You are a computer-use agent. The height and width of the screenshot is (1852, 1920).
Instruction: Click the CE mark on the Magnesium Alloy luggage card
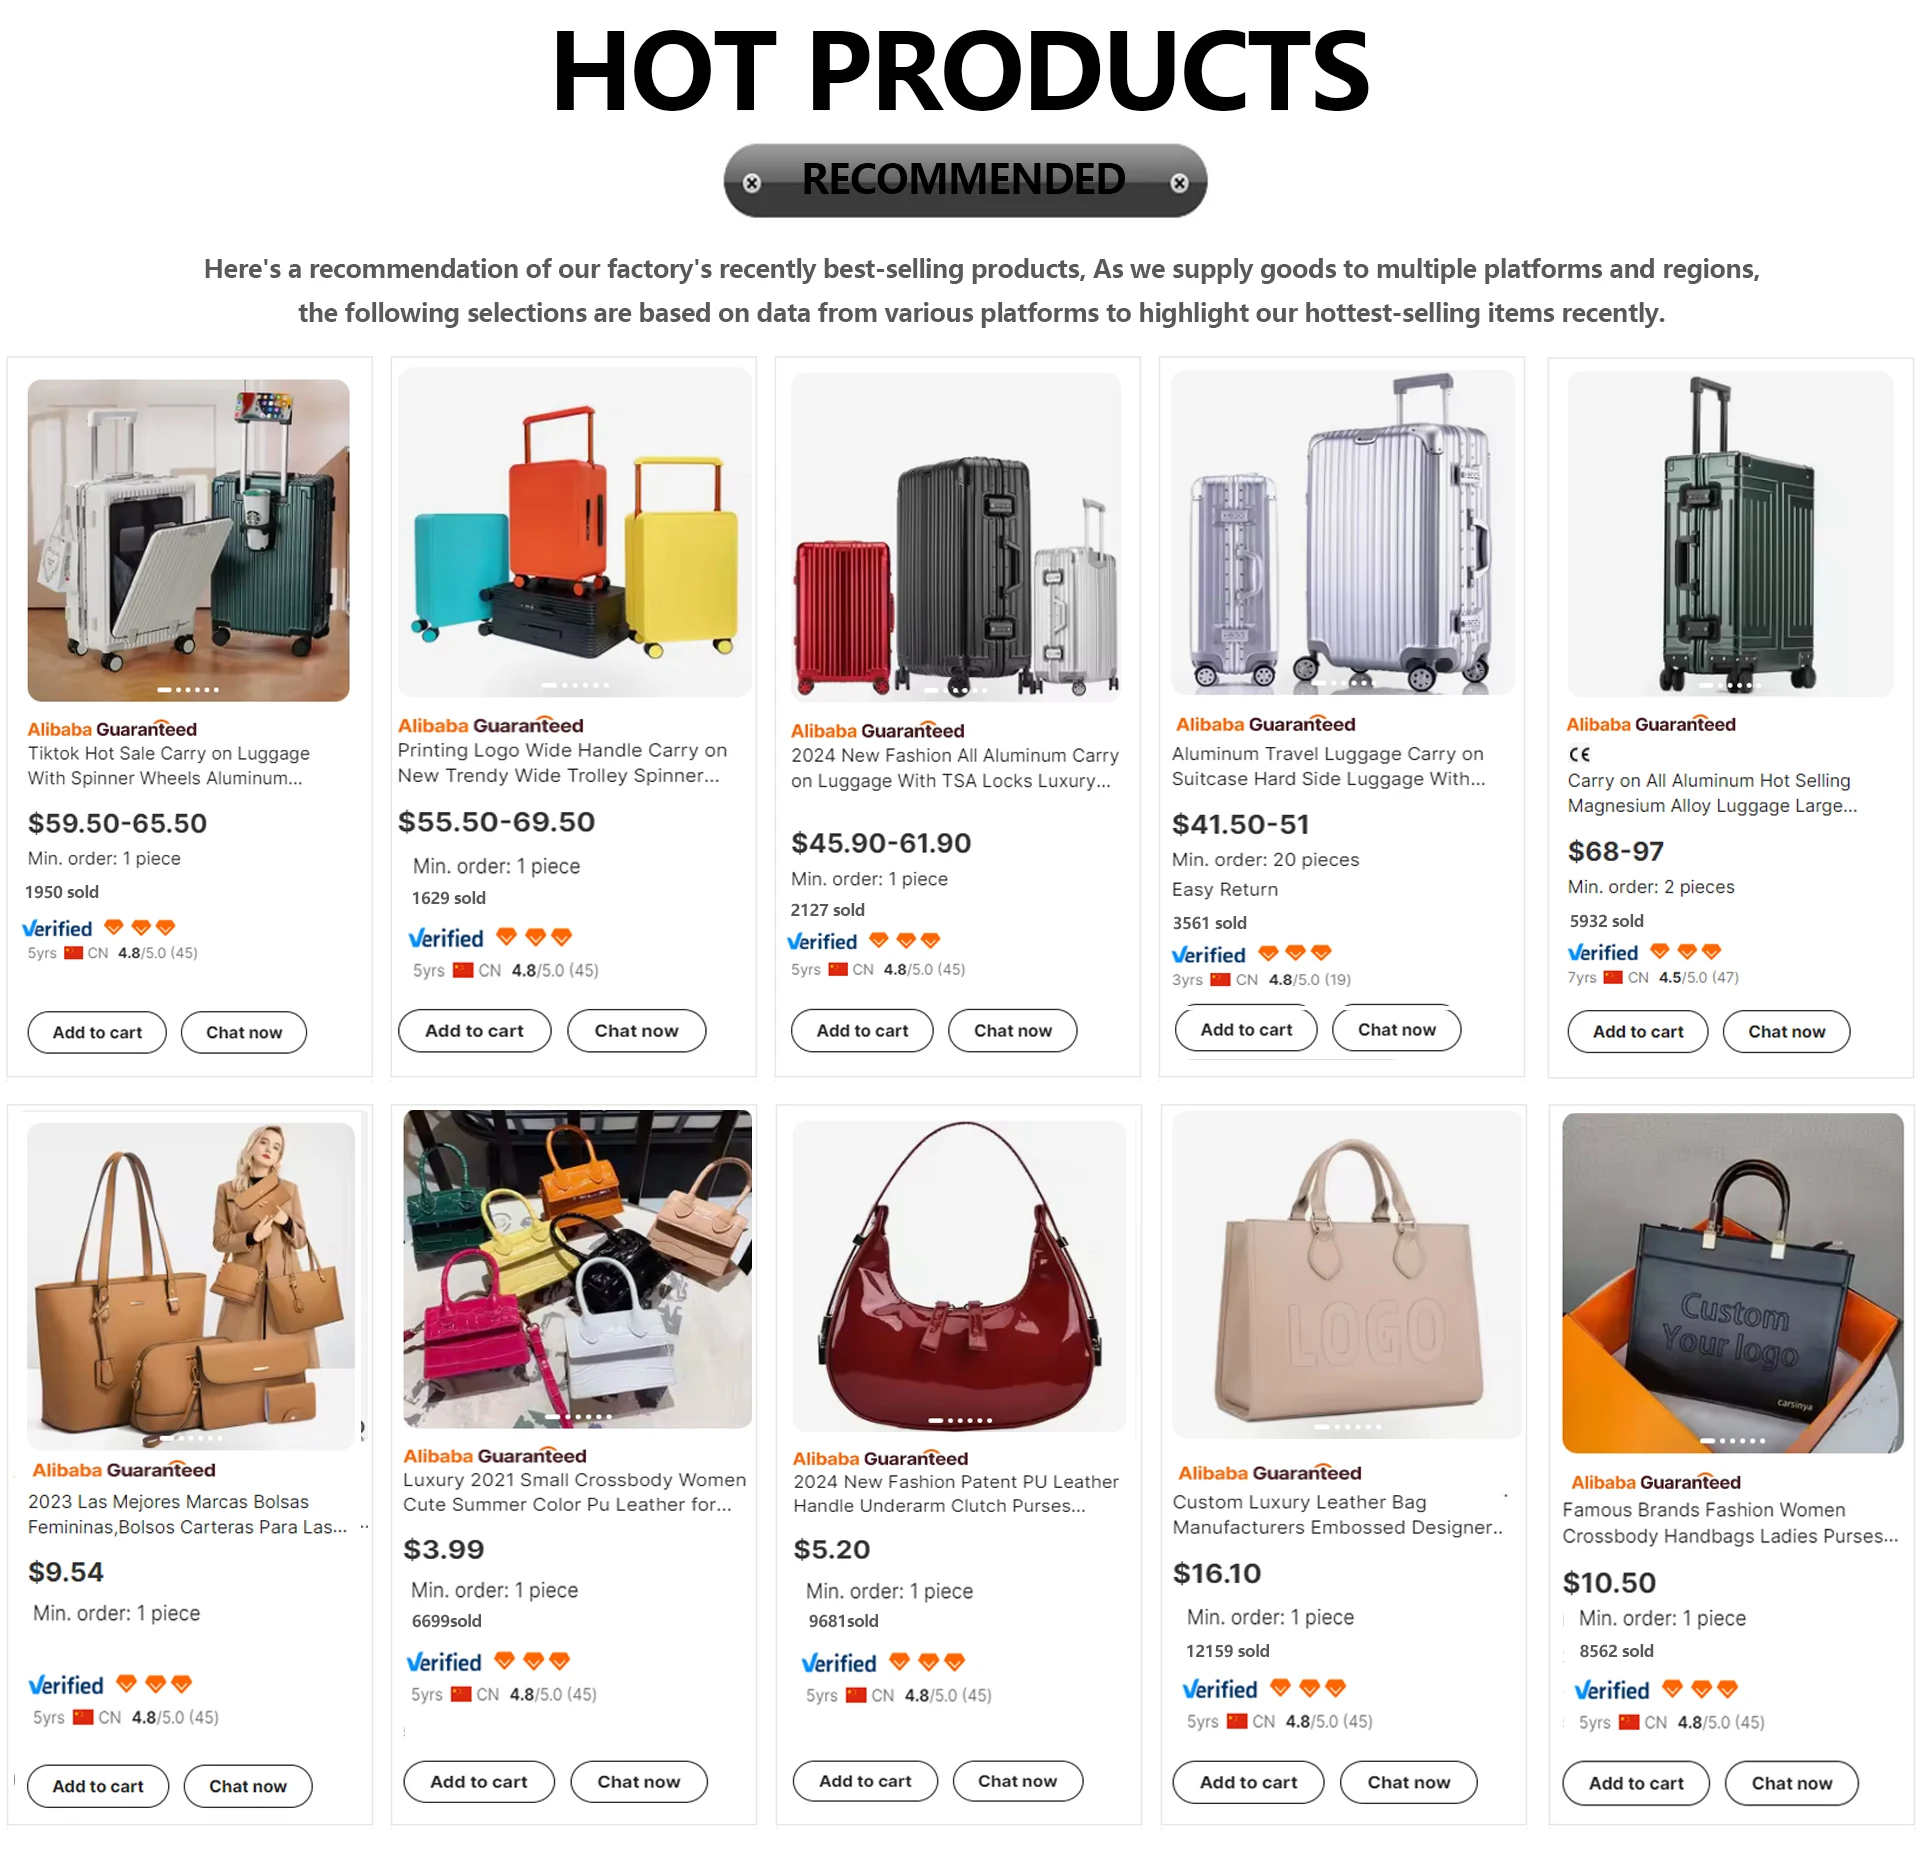pos(1579,755)
